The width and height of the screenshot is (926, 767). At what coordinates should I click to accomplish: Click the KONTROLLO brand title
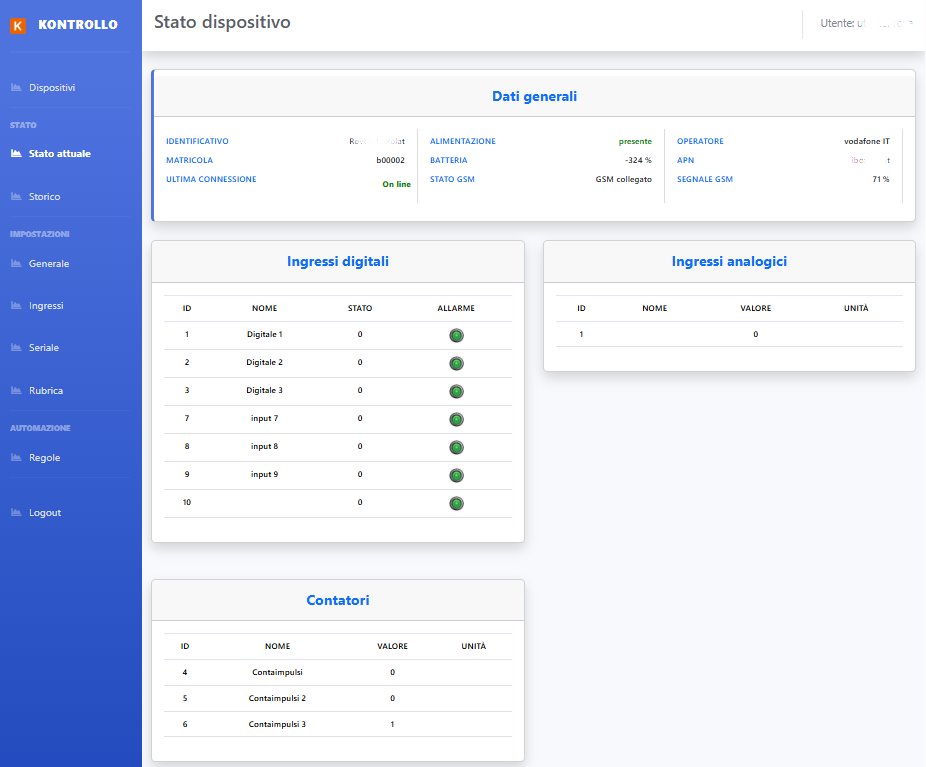coord(78,25)
